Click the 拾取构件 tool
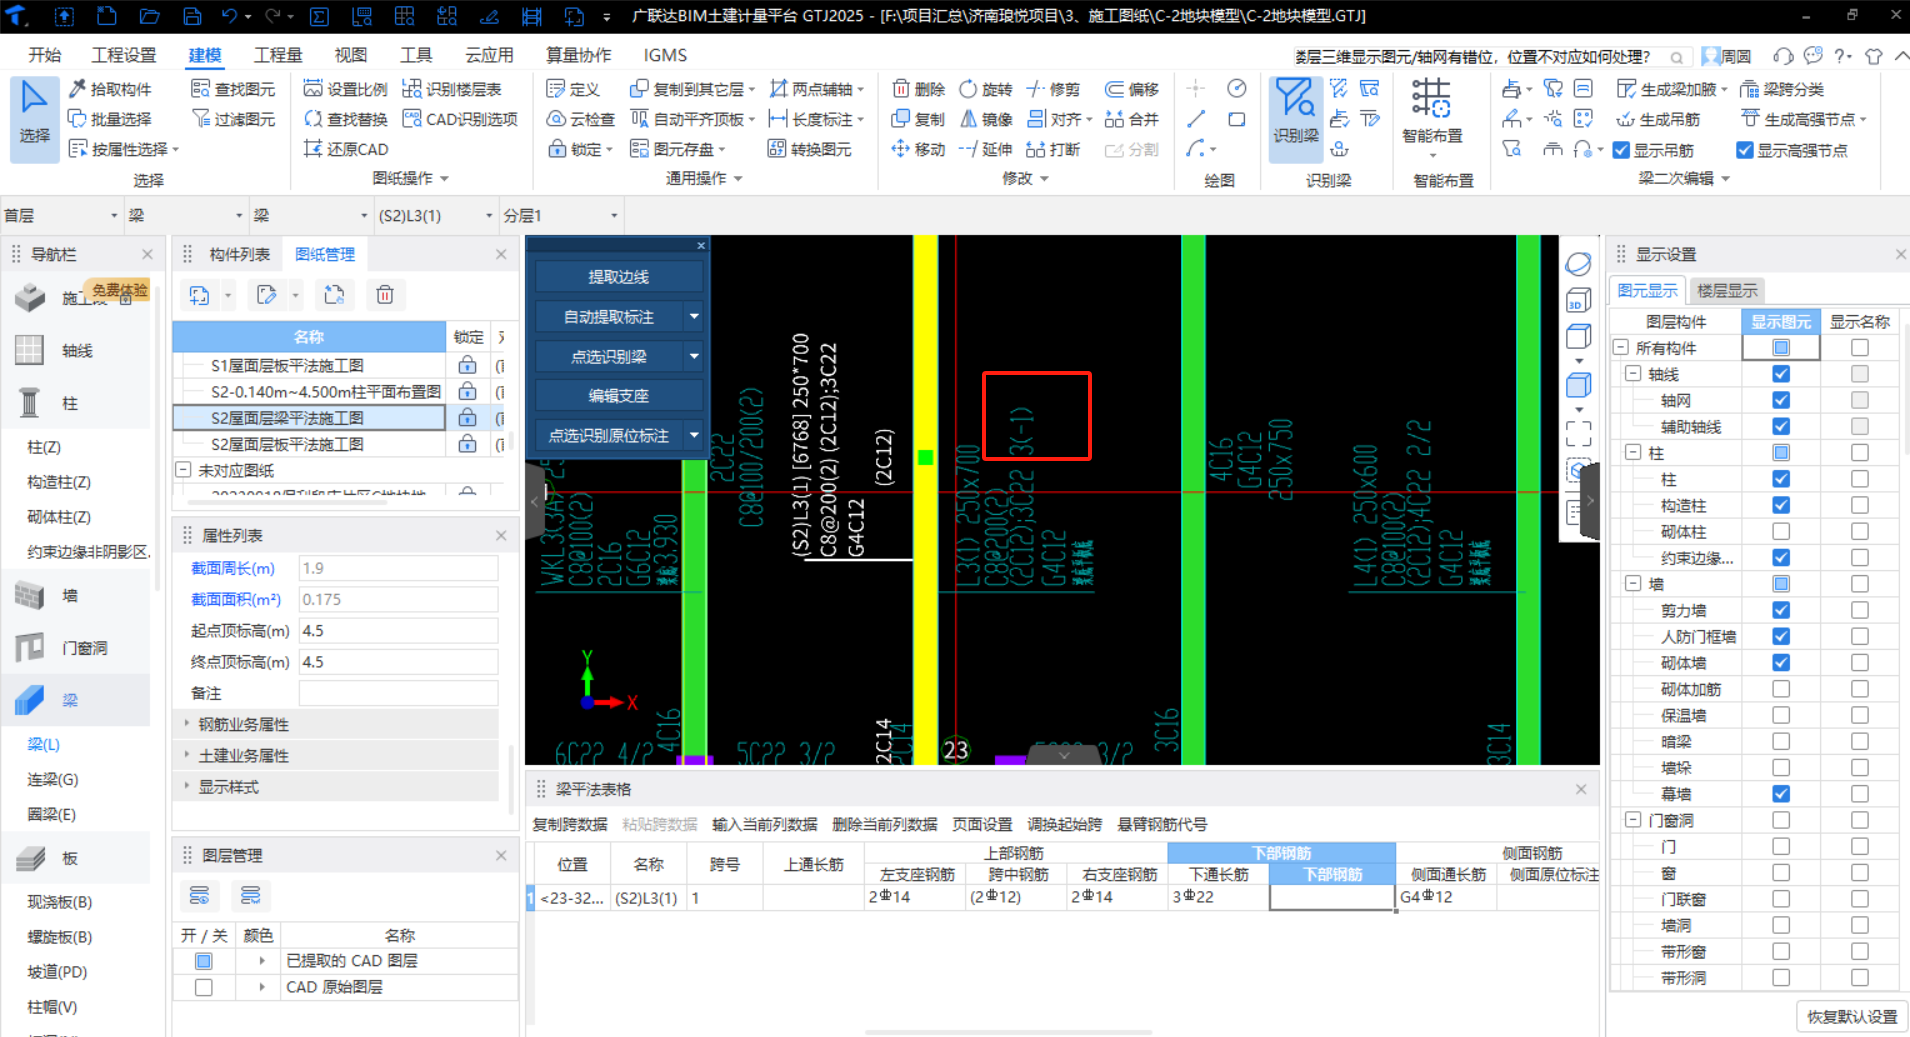Image resolution: width=1910 pixels, height=1037 pixels. (110, 89)
